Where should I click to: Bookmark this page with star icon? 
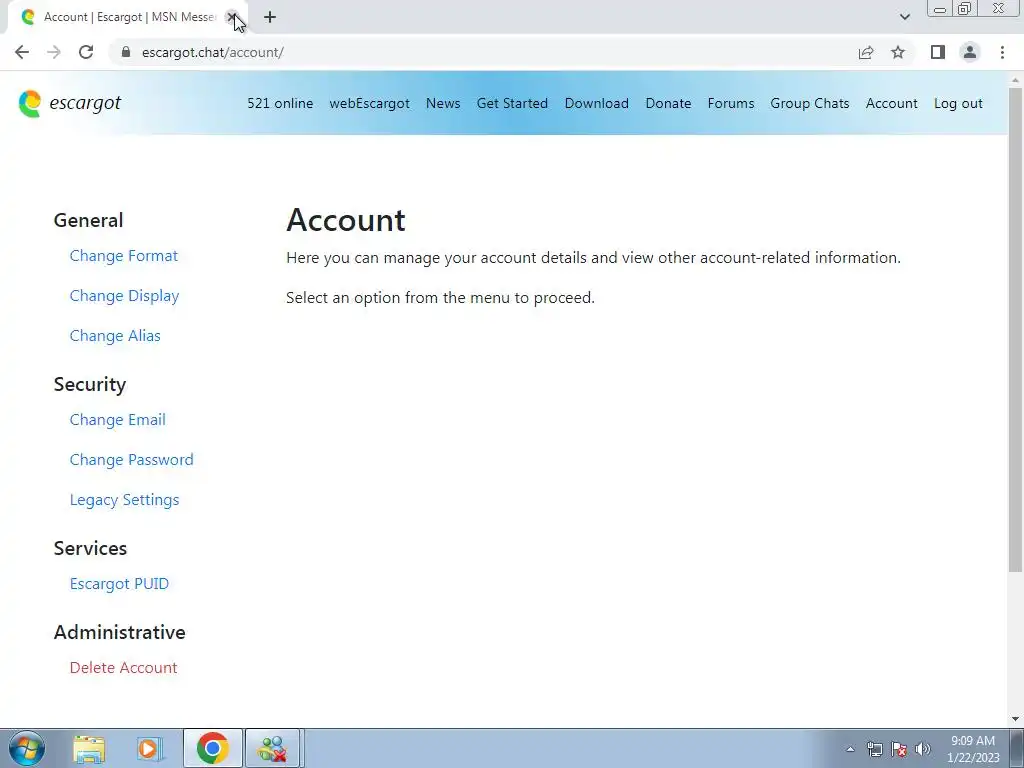point(898,52)
